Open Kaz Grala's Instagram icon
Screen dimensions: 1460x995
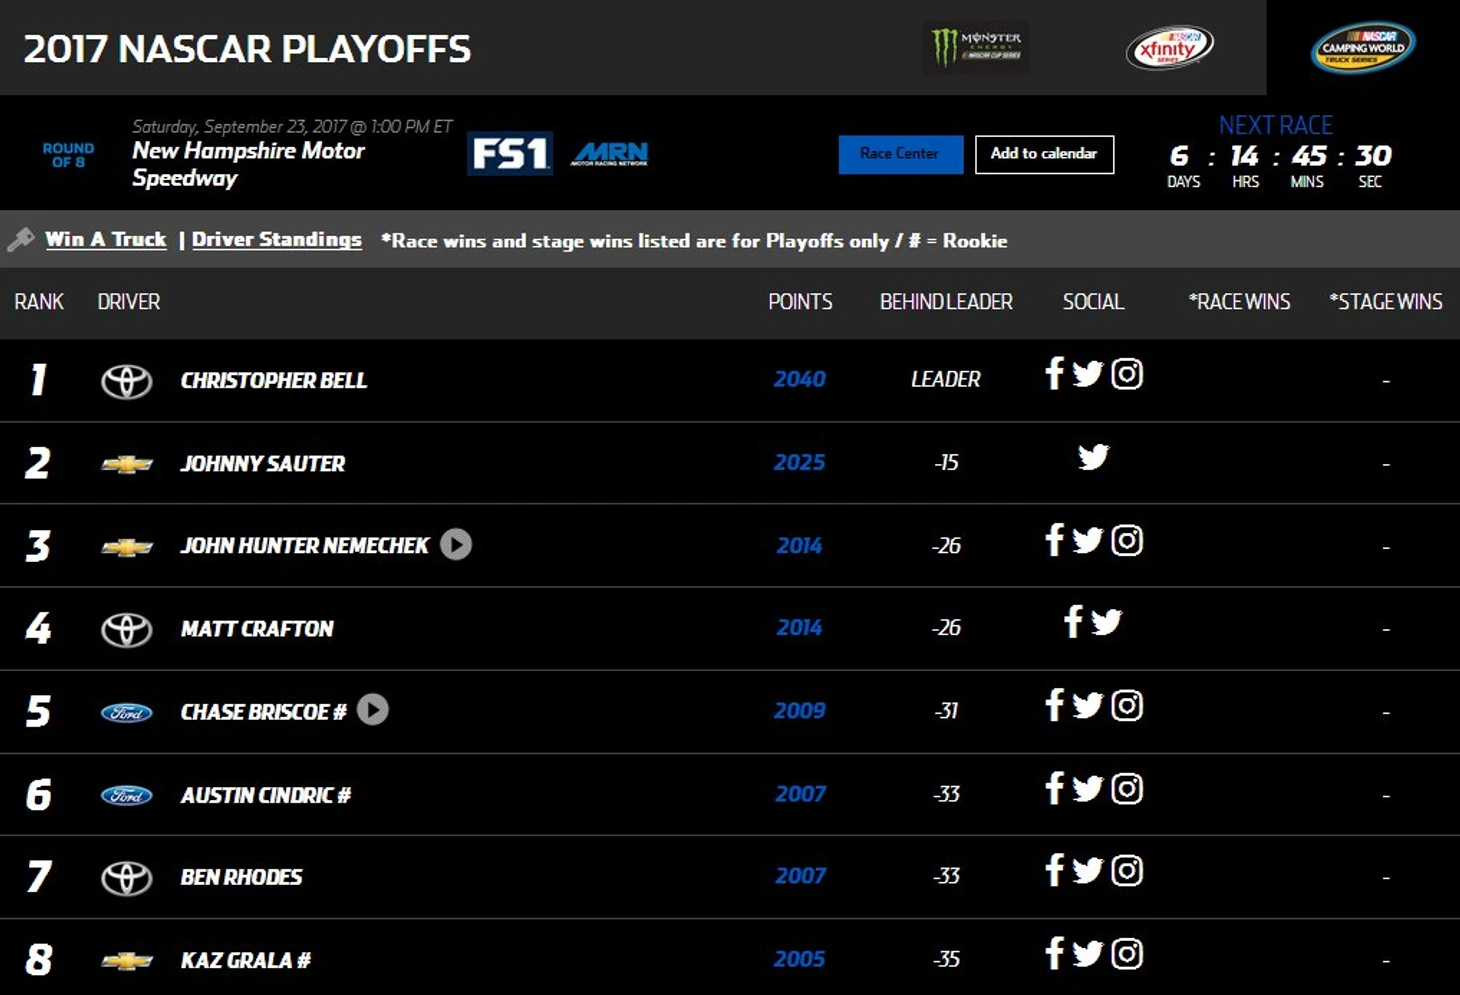[x=1127, y=953]
